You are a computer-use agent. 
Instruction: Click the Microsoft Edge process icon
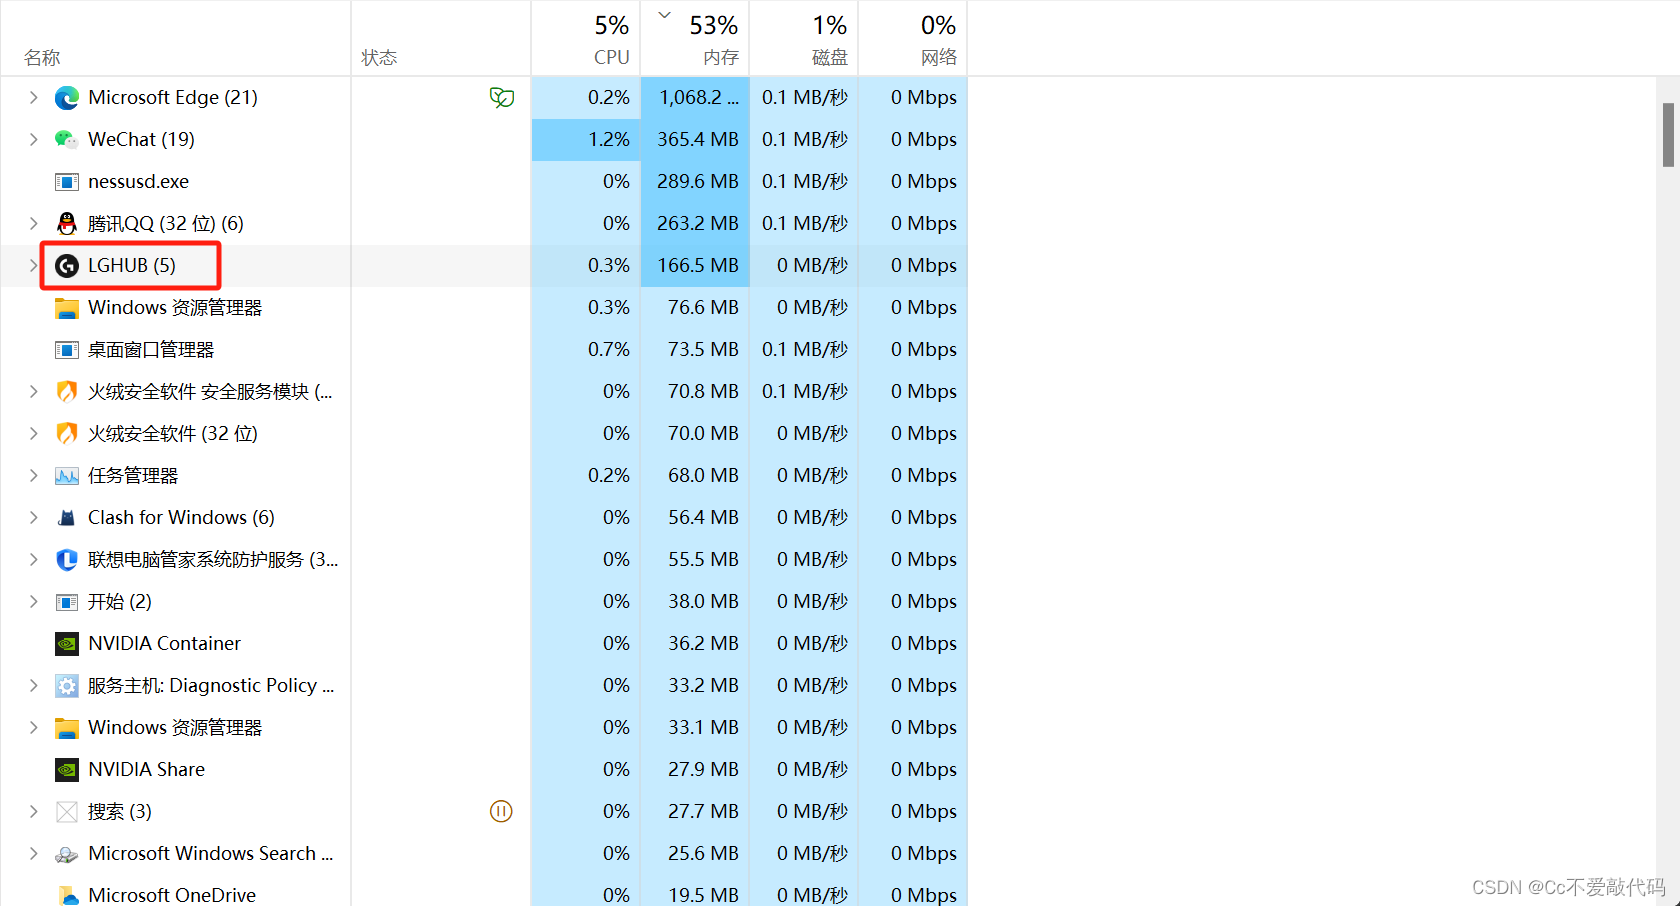tap(67, 98)
